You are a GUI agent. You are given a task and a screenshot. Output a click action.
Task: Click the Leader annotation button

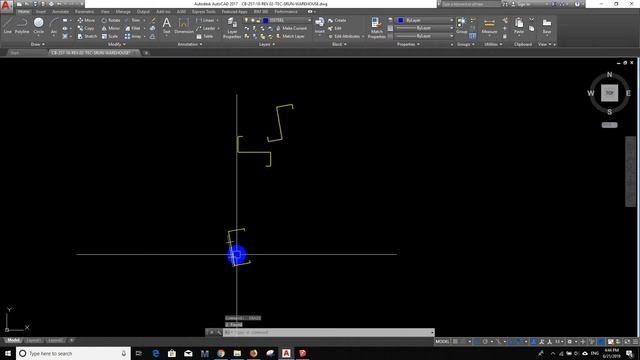point(206,28)
